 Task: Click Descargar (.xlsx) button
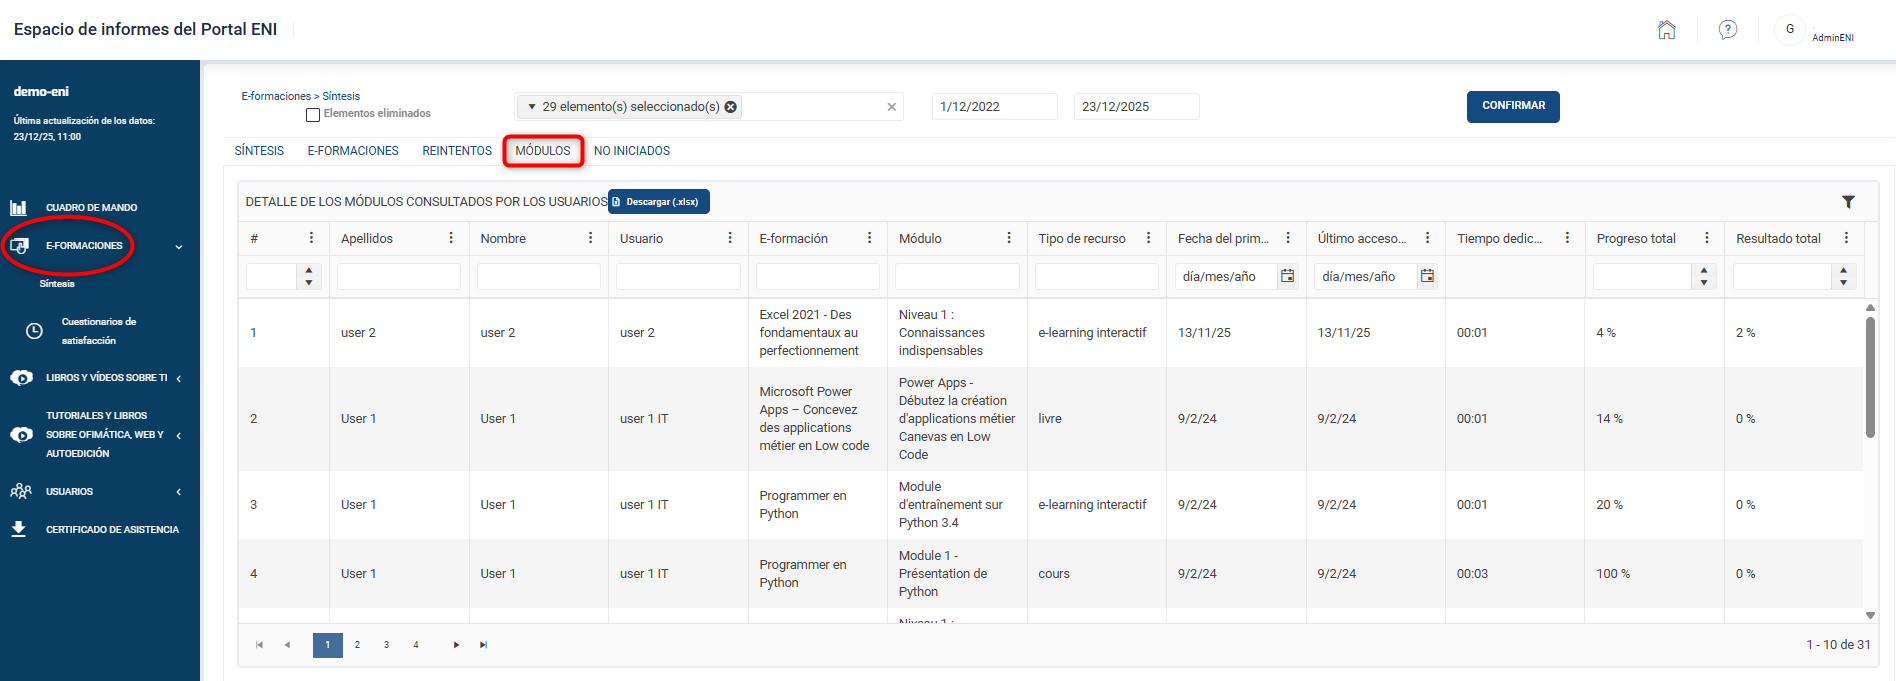[659, 202]
